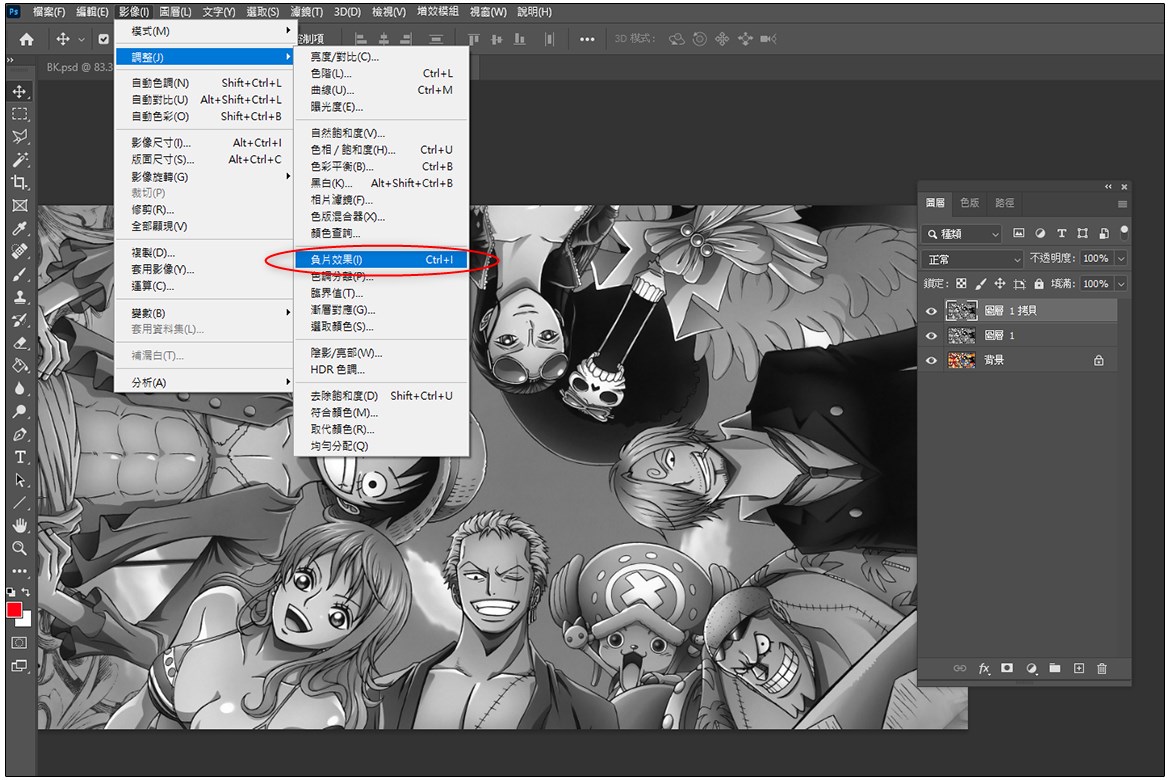Viewport: 1170px width, 780px height.
Task: Expand the 變數(B) submenu
Action: click(x=203, y=313)
